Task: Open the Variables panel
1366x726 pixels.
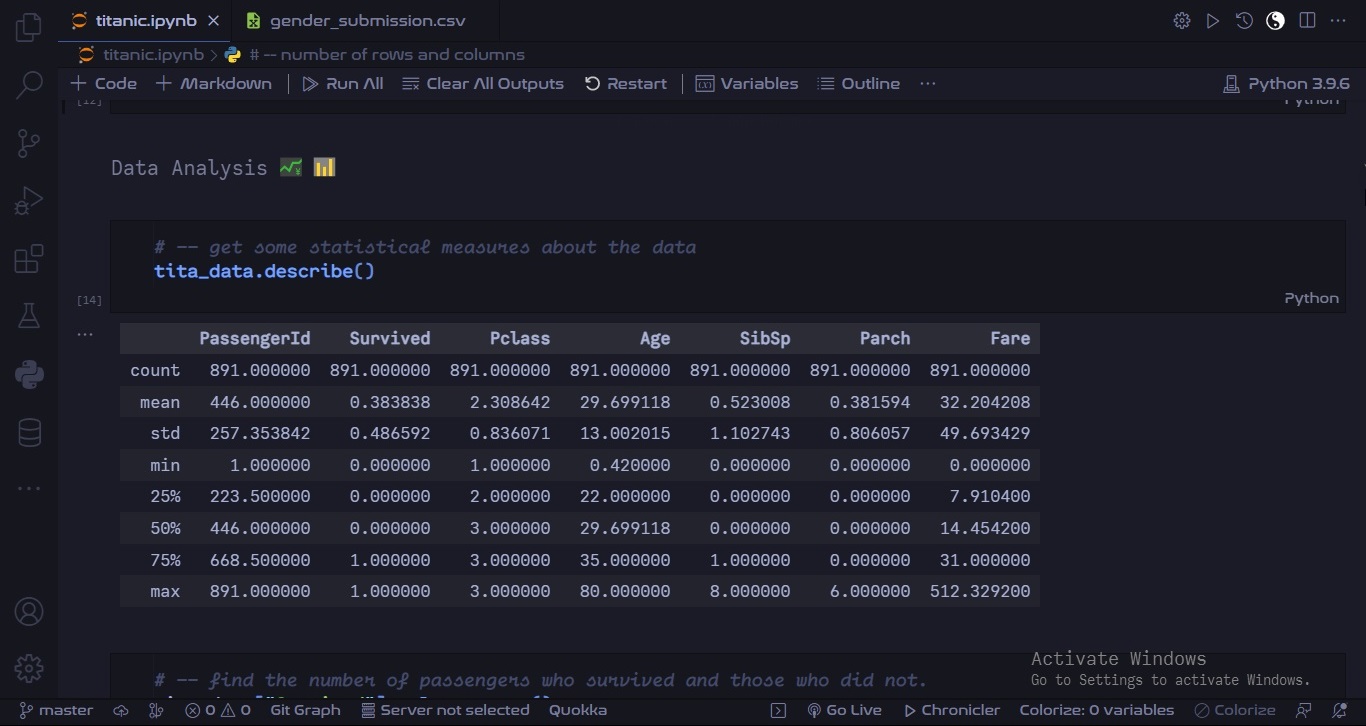Action: coord(747,84)
